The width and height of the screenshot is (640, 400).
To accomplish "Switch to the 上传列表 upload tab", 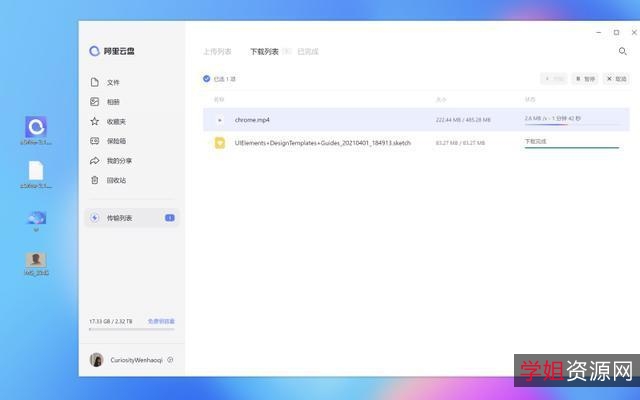I will pos(217,51).
